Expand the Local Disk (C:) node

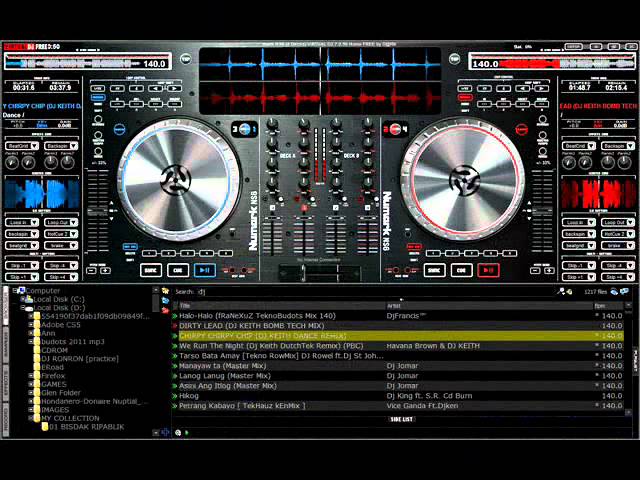click(23, 299)
